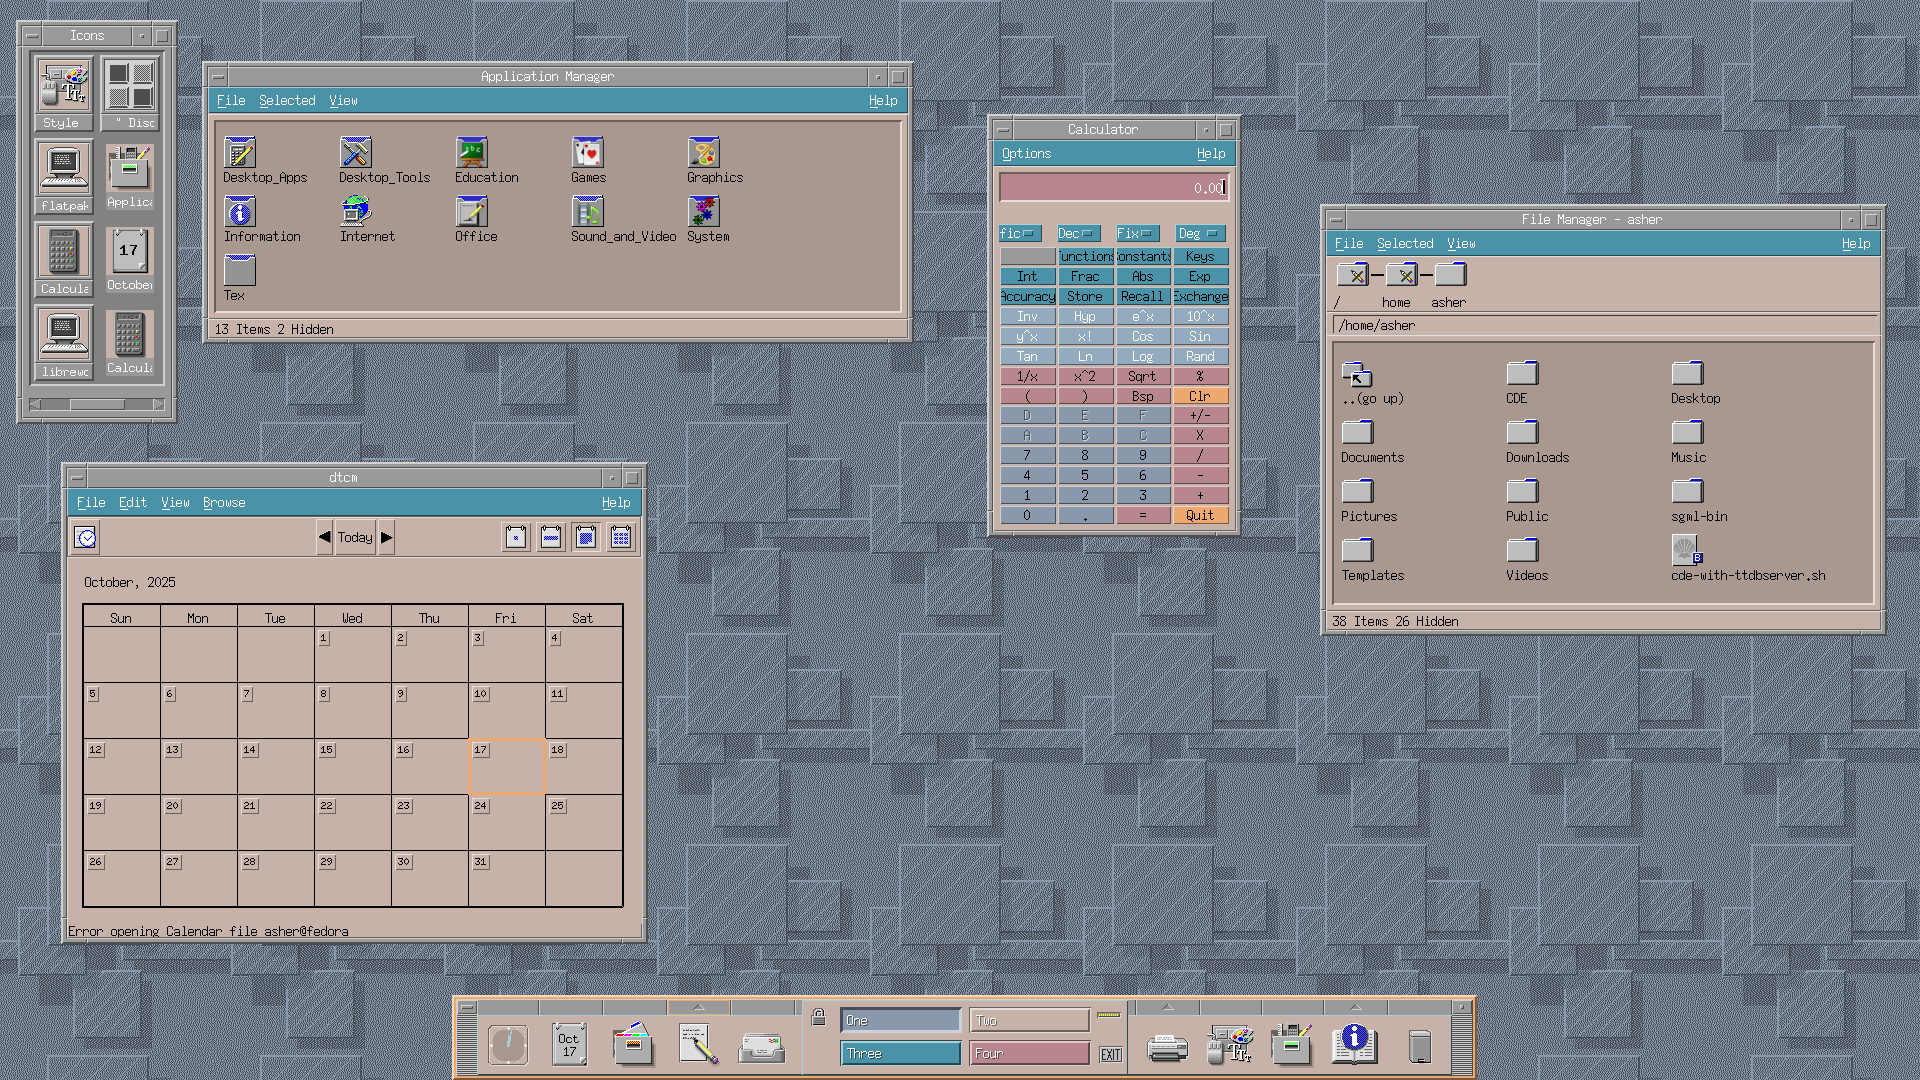Click the Today button in calendar
The height and width of the screenshot is (1080, 1920).
[355, 538]
